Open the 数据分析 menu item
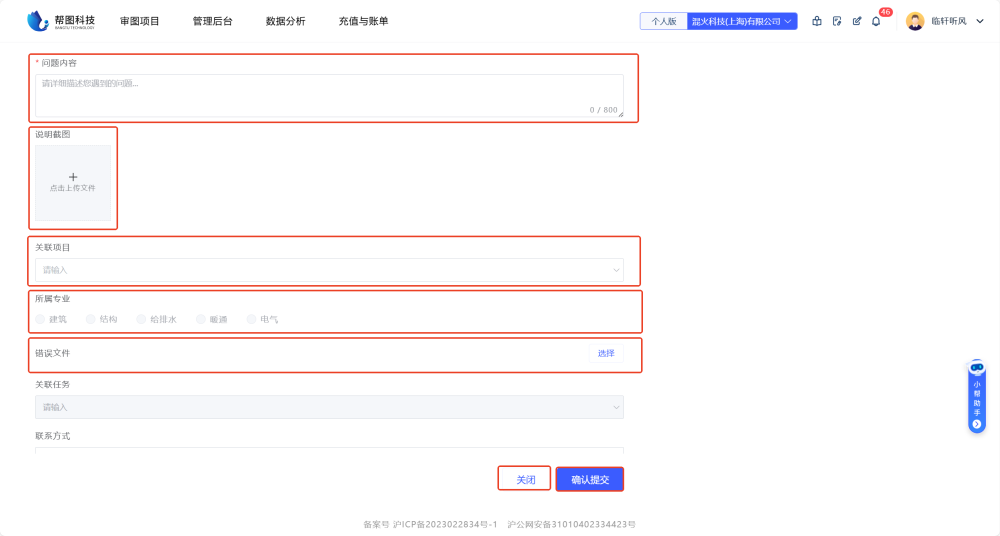The image size is (1000, 536). (x=285, y=21)
